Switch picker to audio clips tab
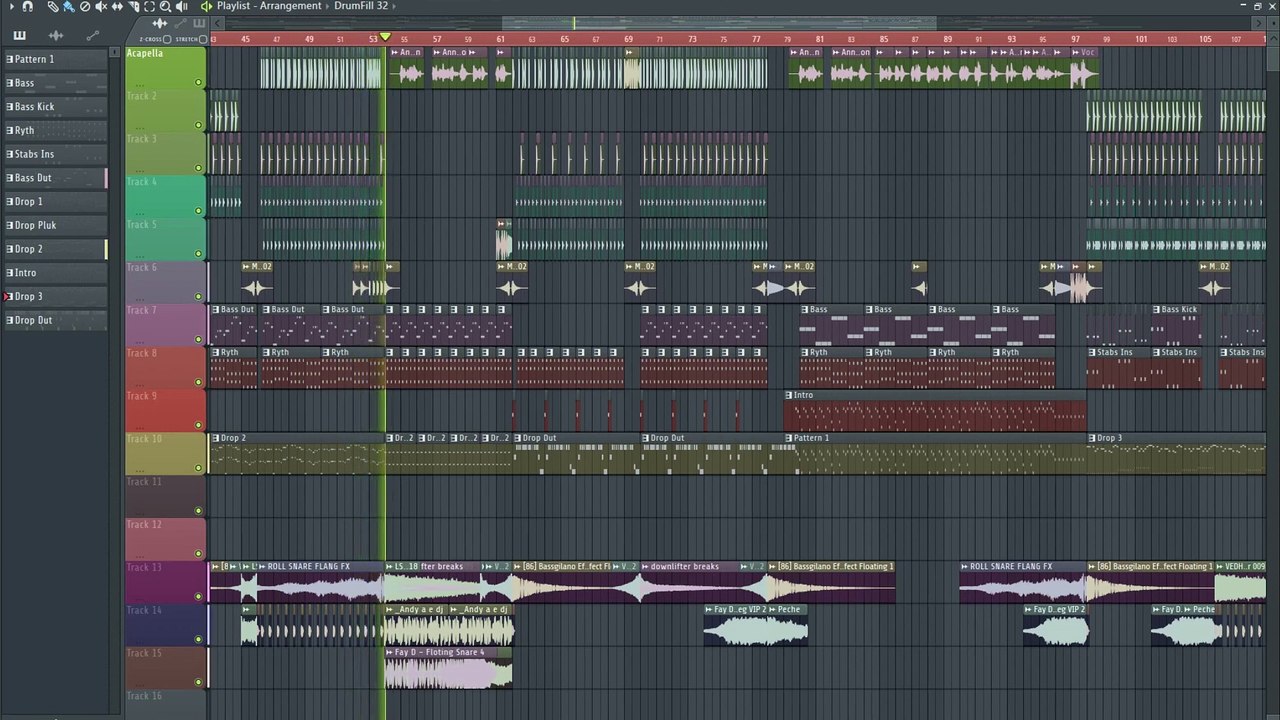This screenshot has width=1280, height=720. (x=56, y=36)
